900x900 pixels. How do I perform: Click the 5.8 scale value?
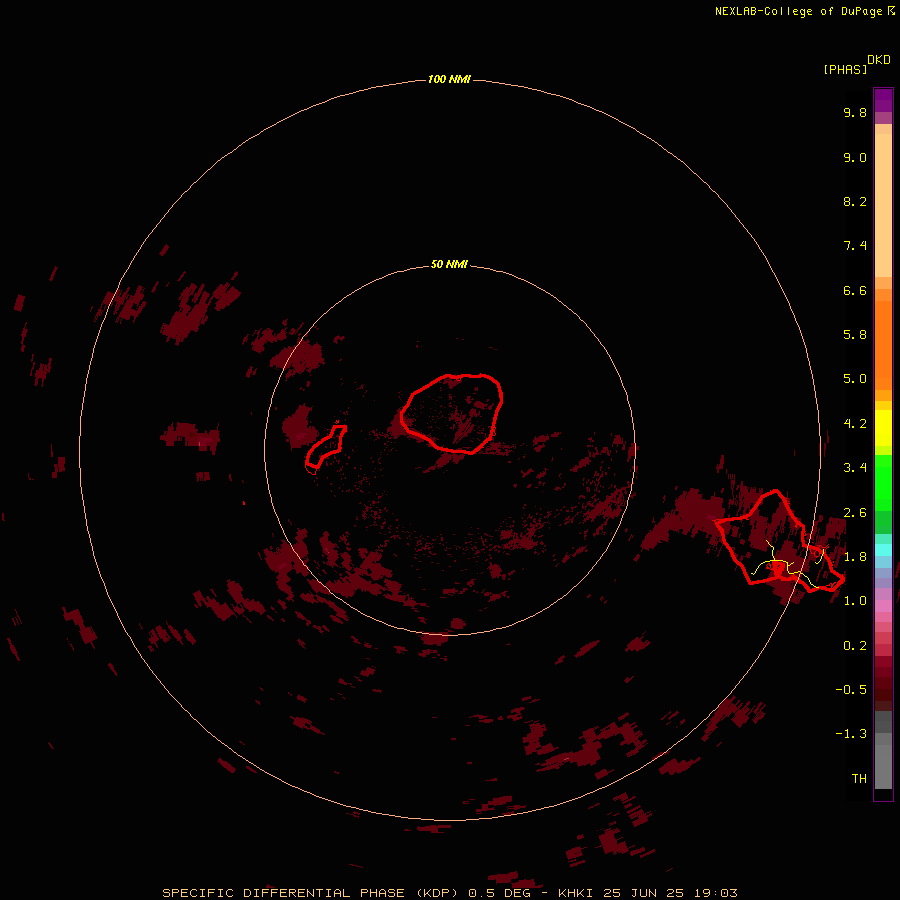[x=855, y=335]
